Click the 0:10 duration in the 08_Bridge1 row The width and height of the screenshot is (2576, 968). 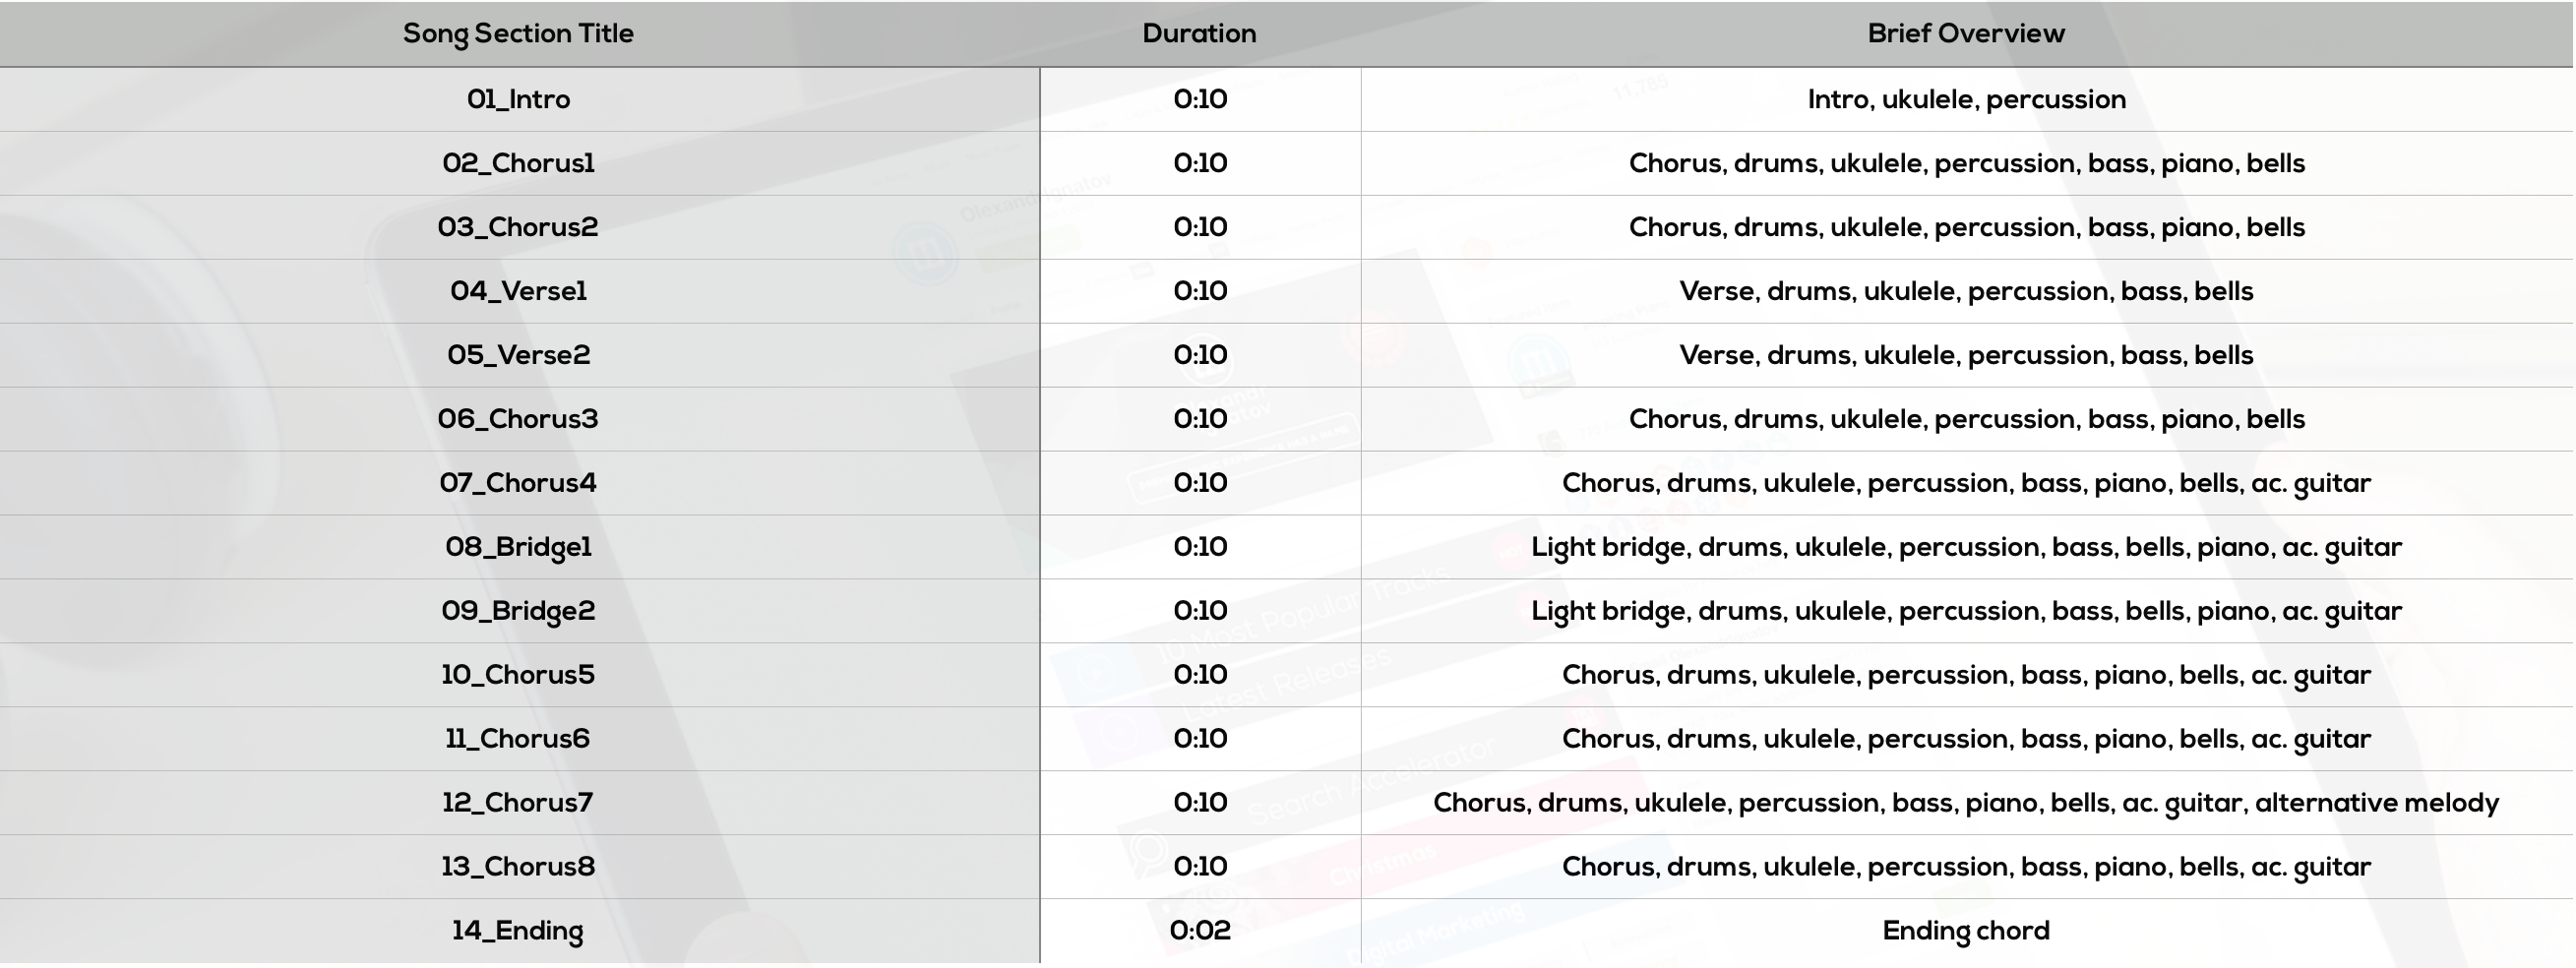point(1200,547)
